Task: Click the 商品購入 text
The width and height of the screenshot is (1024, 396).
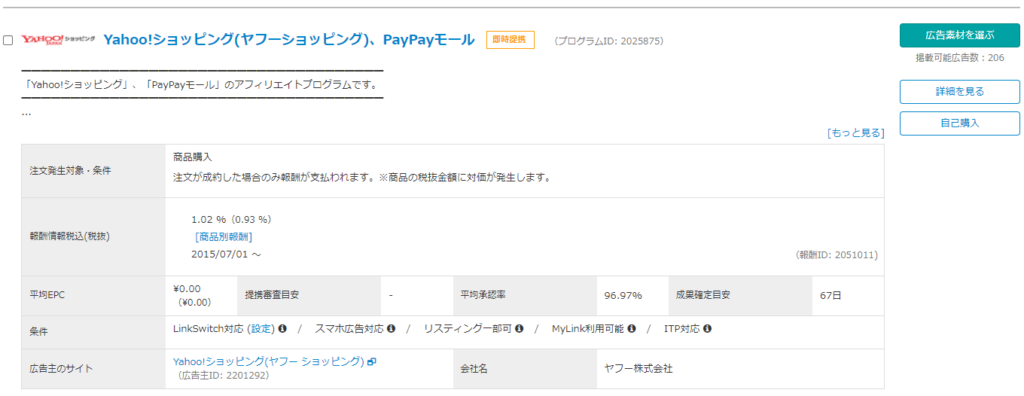Action: (193, 157)
